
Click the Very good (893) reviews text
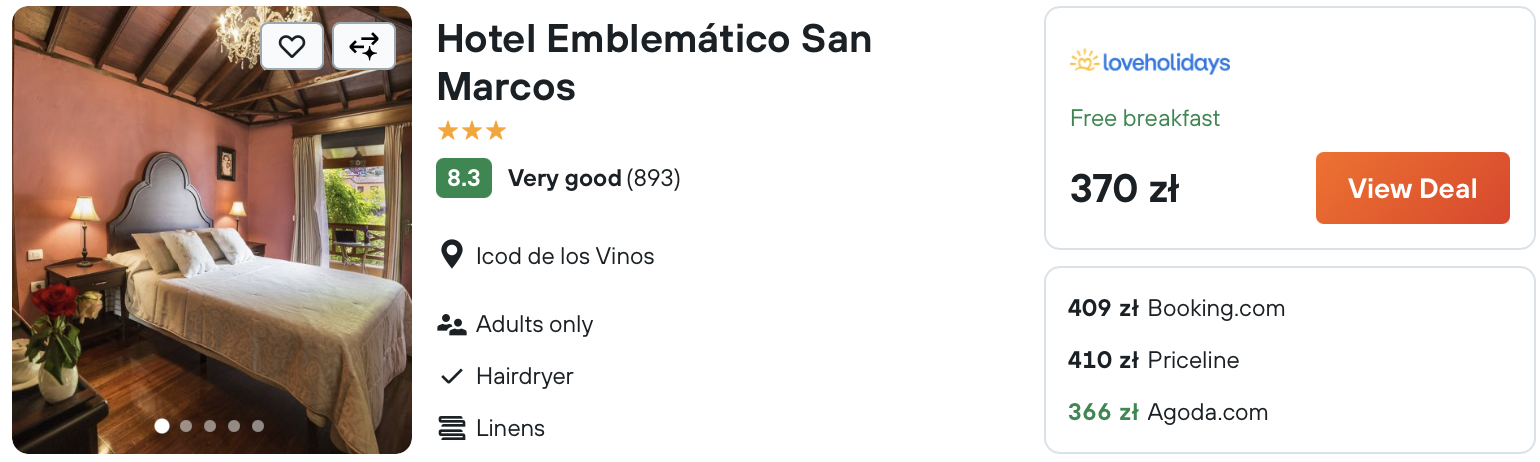coord(594,179)
